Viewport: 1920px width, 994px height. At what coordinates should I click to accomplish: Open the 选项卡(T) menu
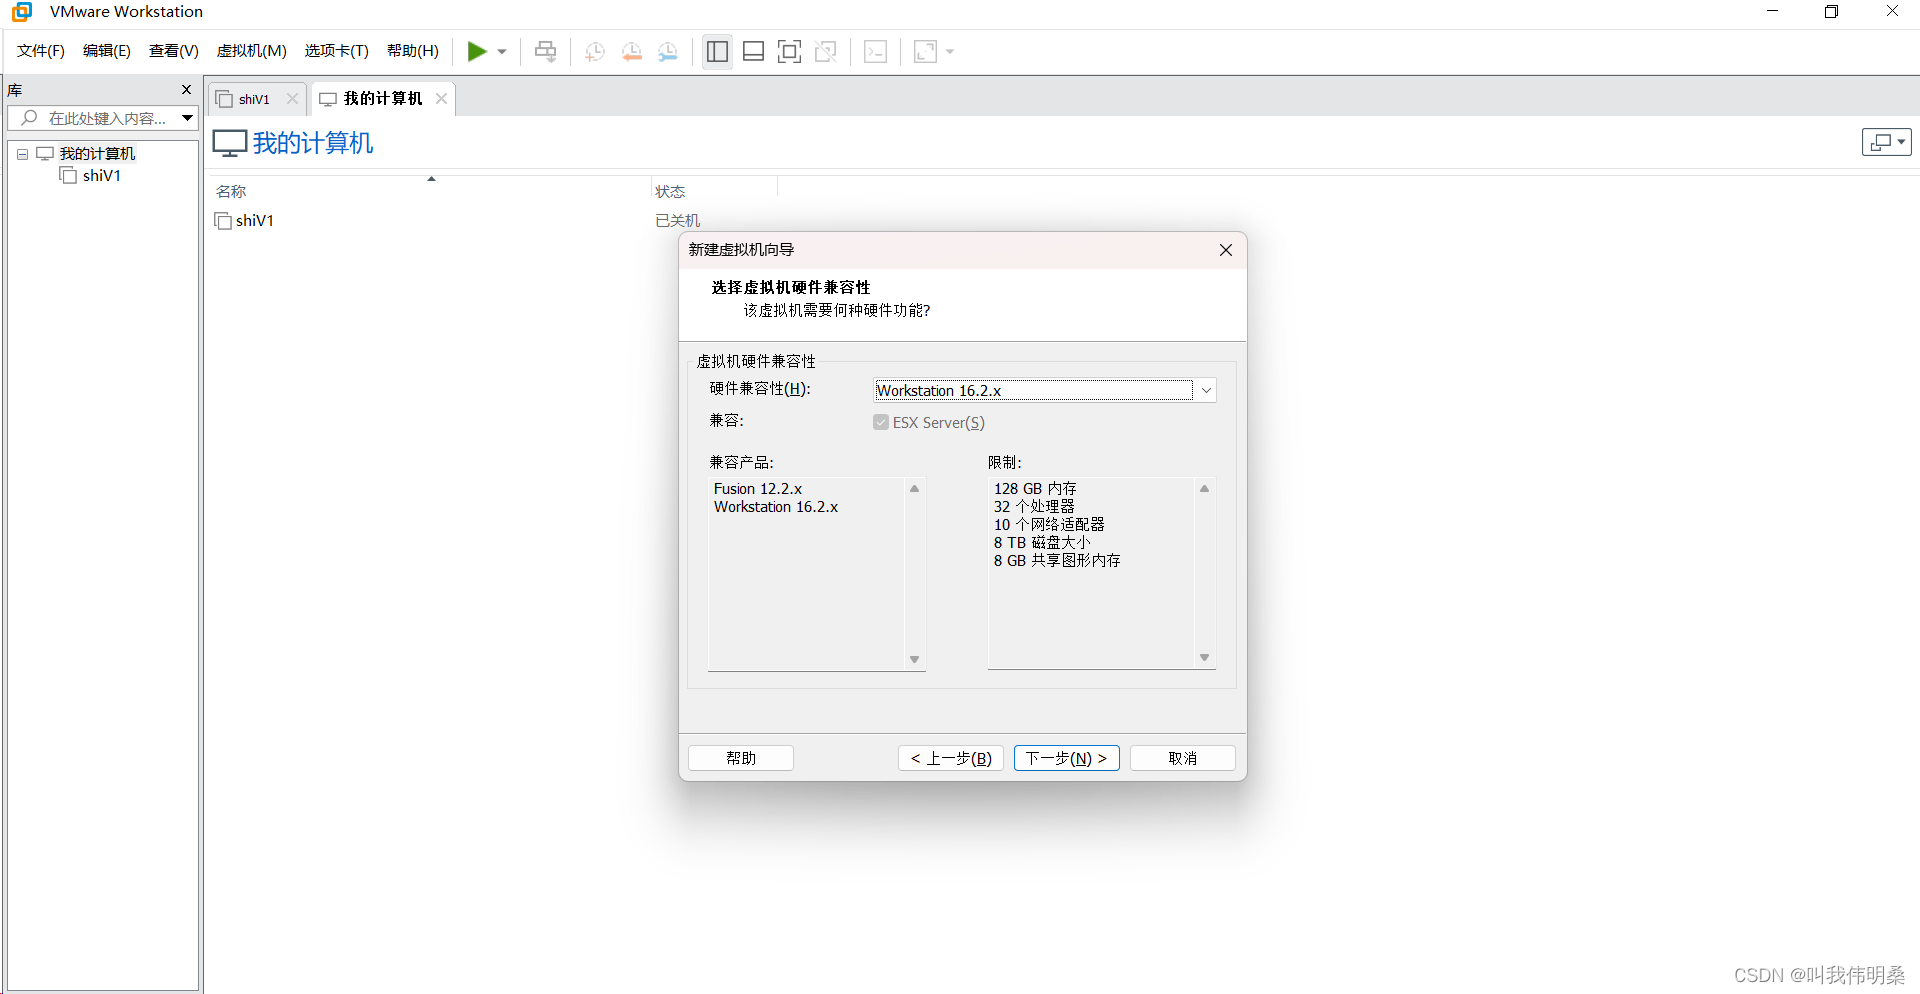pos(336,51)
